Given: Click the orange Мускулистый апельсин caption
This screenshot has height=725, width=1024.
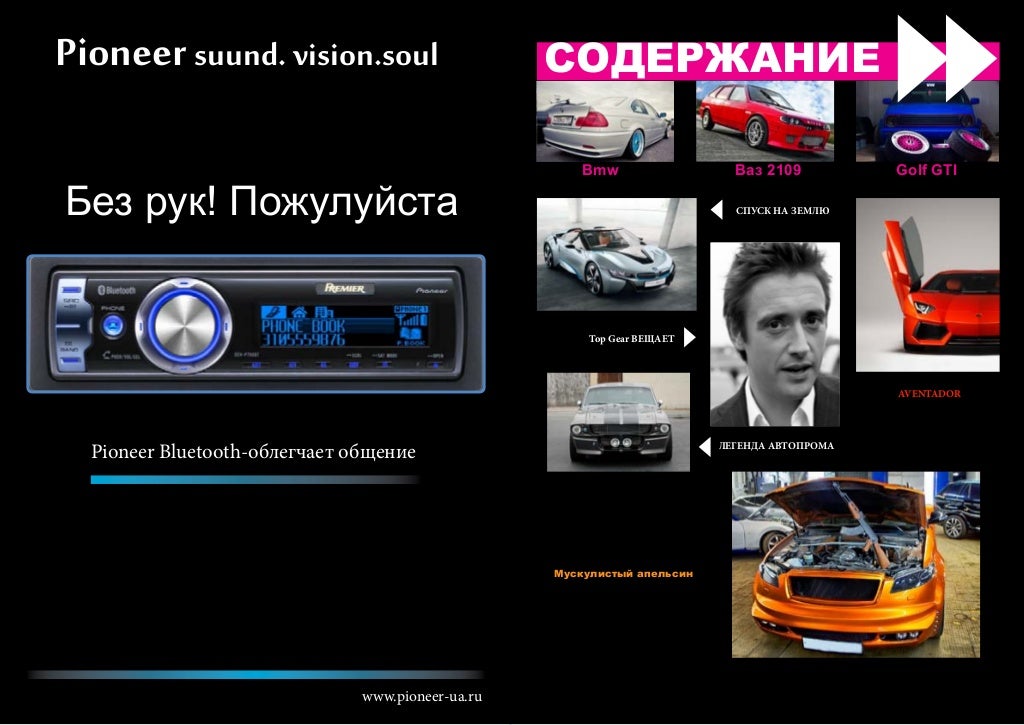Looking at the screenshot, I should coord(623,573).
